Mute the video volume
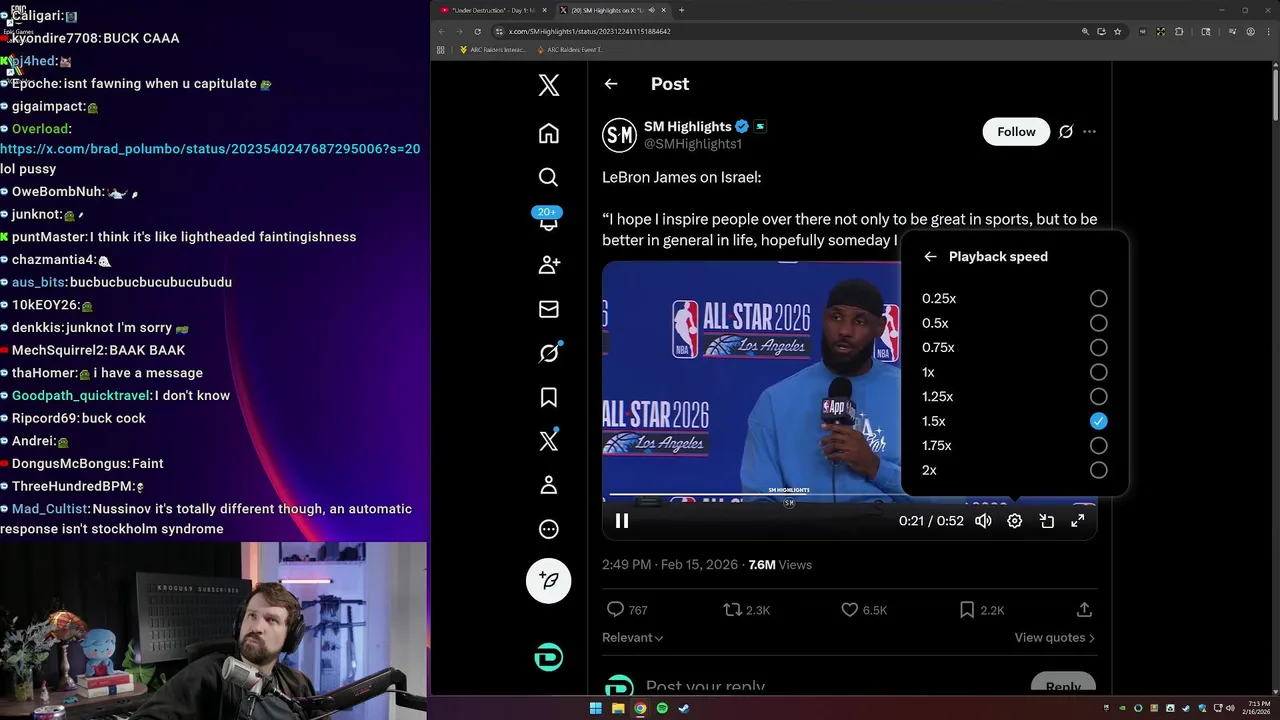1280x720 pixels. [983, 521]
